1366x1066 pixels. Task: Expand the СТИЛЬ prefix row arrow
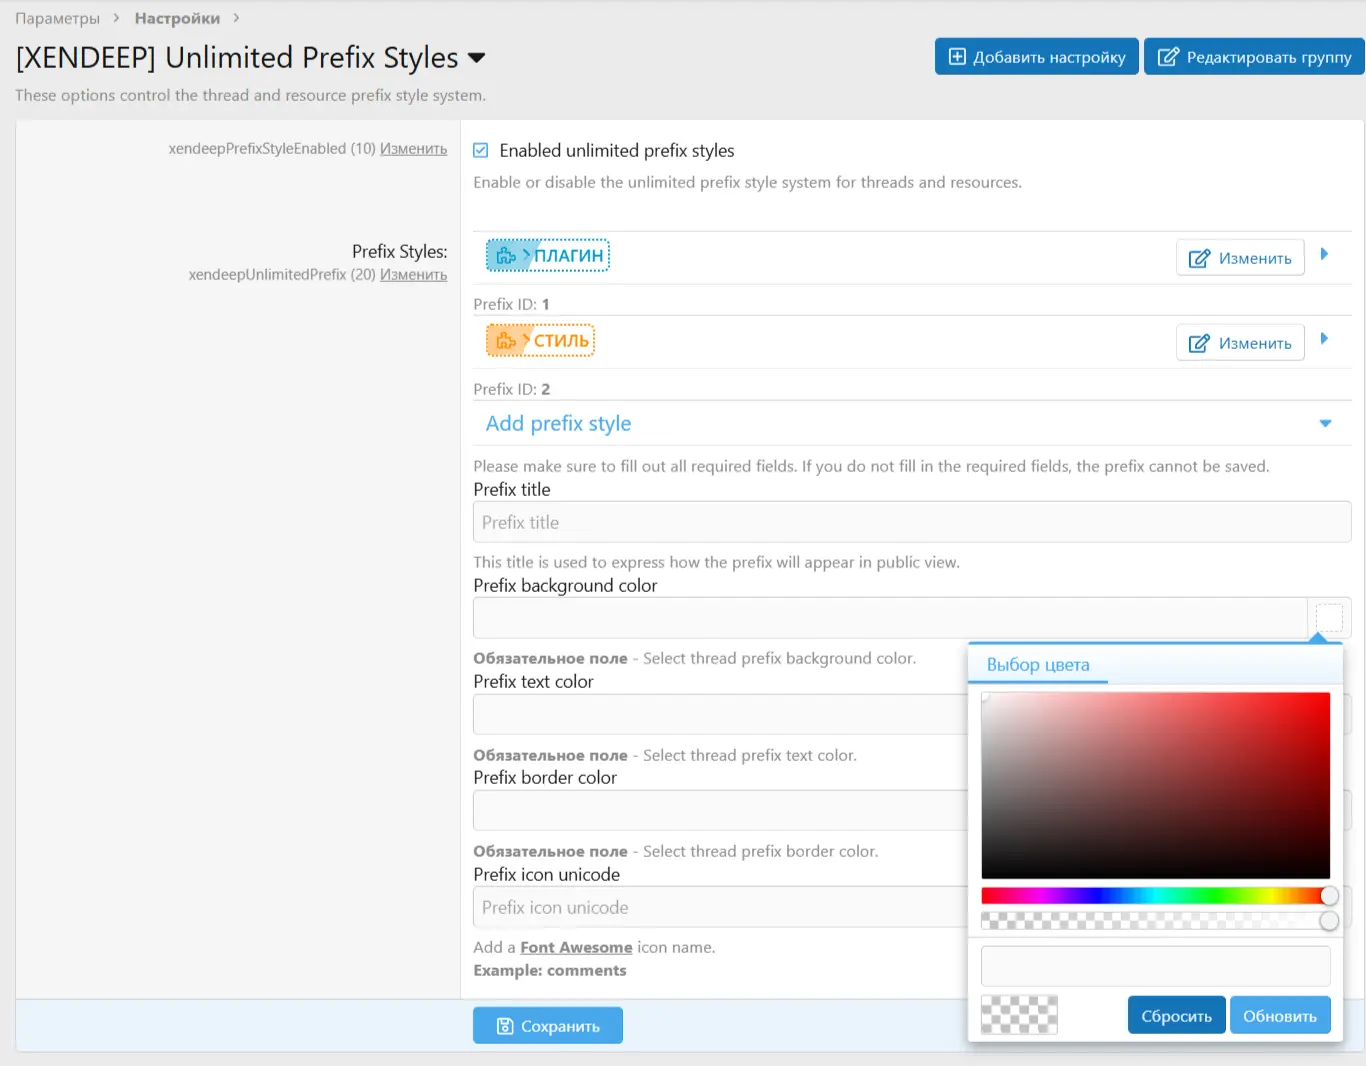[x=1324, y=339]
